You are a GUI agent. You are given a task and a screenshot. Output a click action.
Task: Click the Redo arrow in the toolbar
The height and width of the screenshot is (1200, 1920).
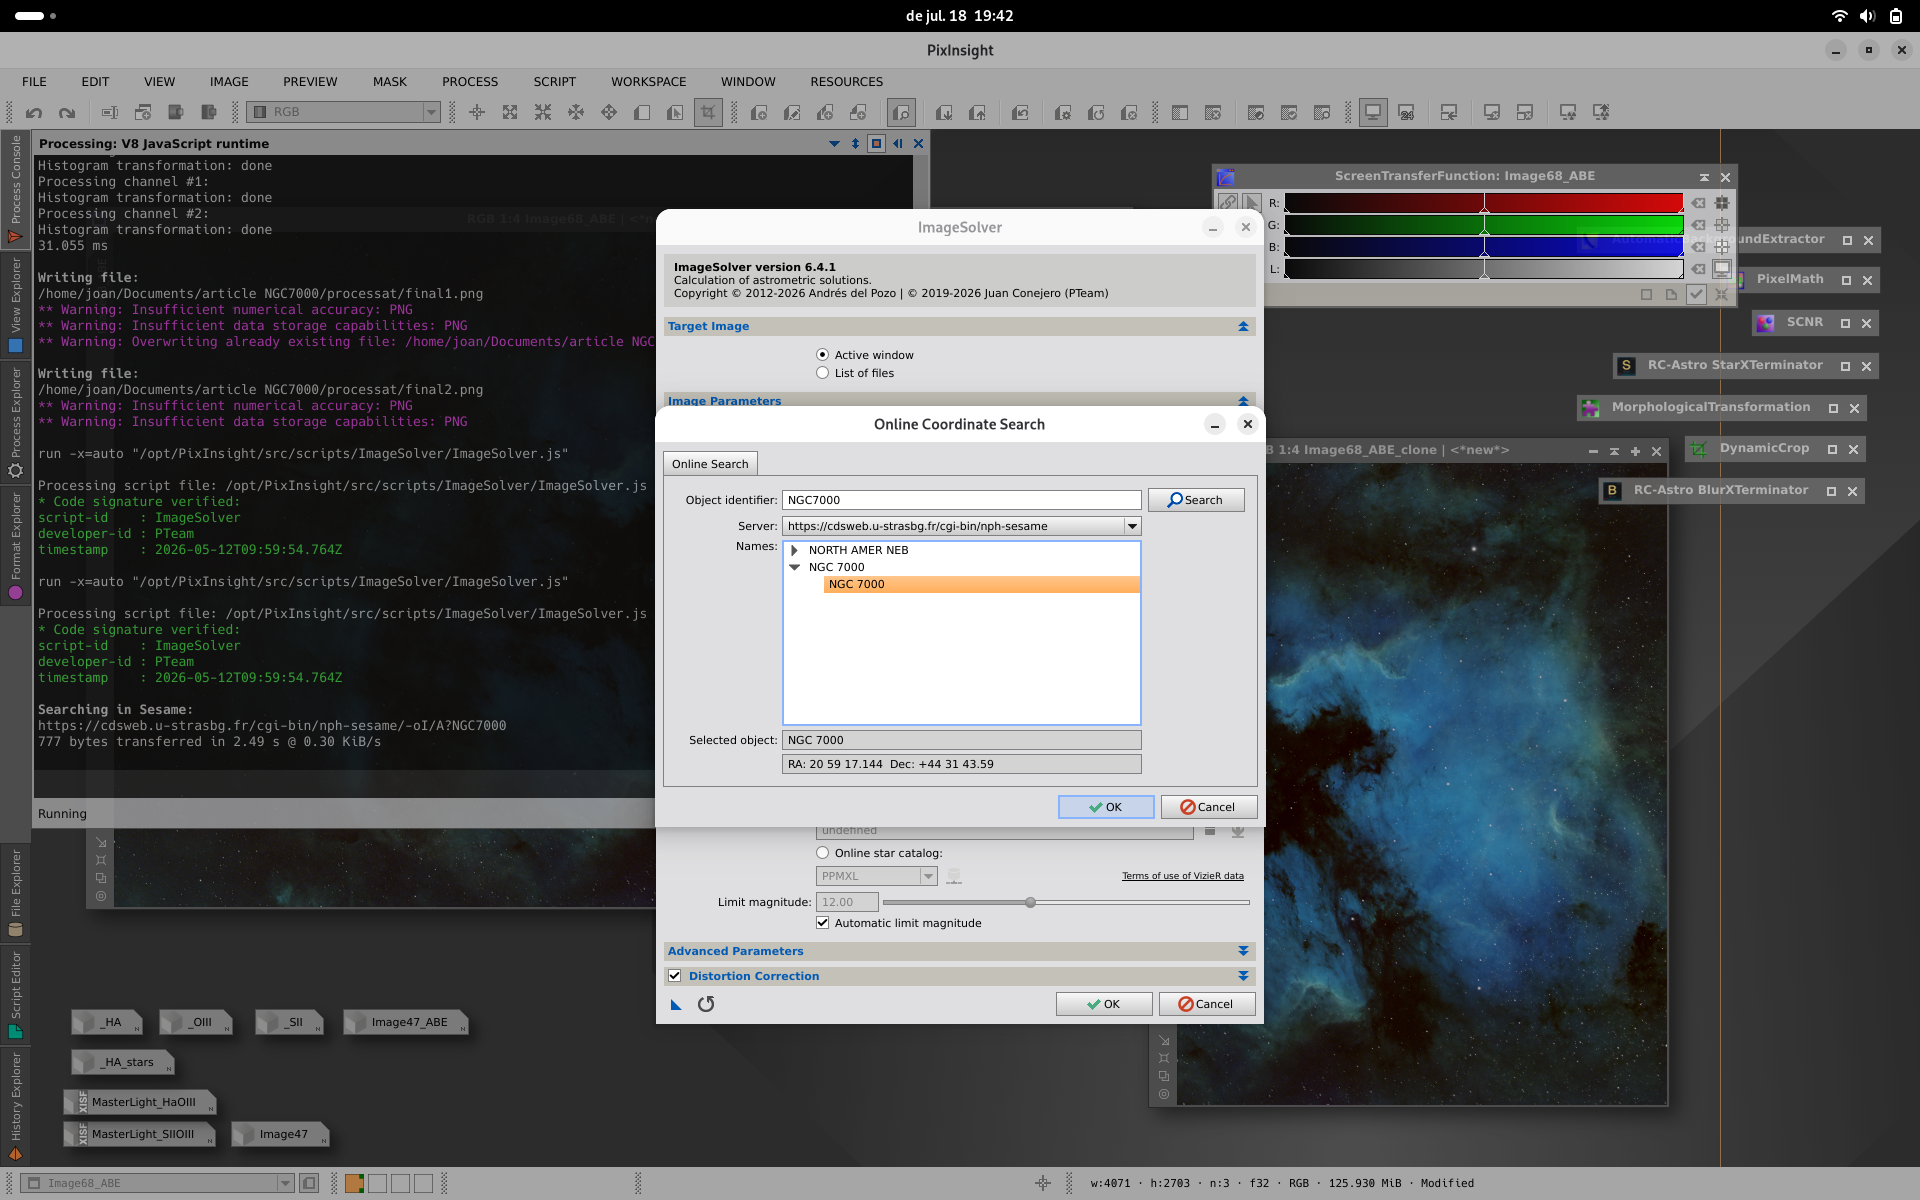(x=67, y=113)
